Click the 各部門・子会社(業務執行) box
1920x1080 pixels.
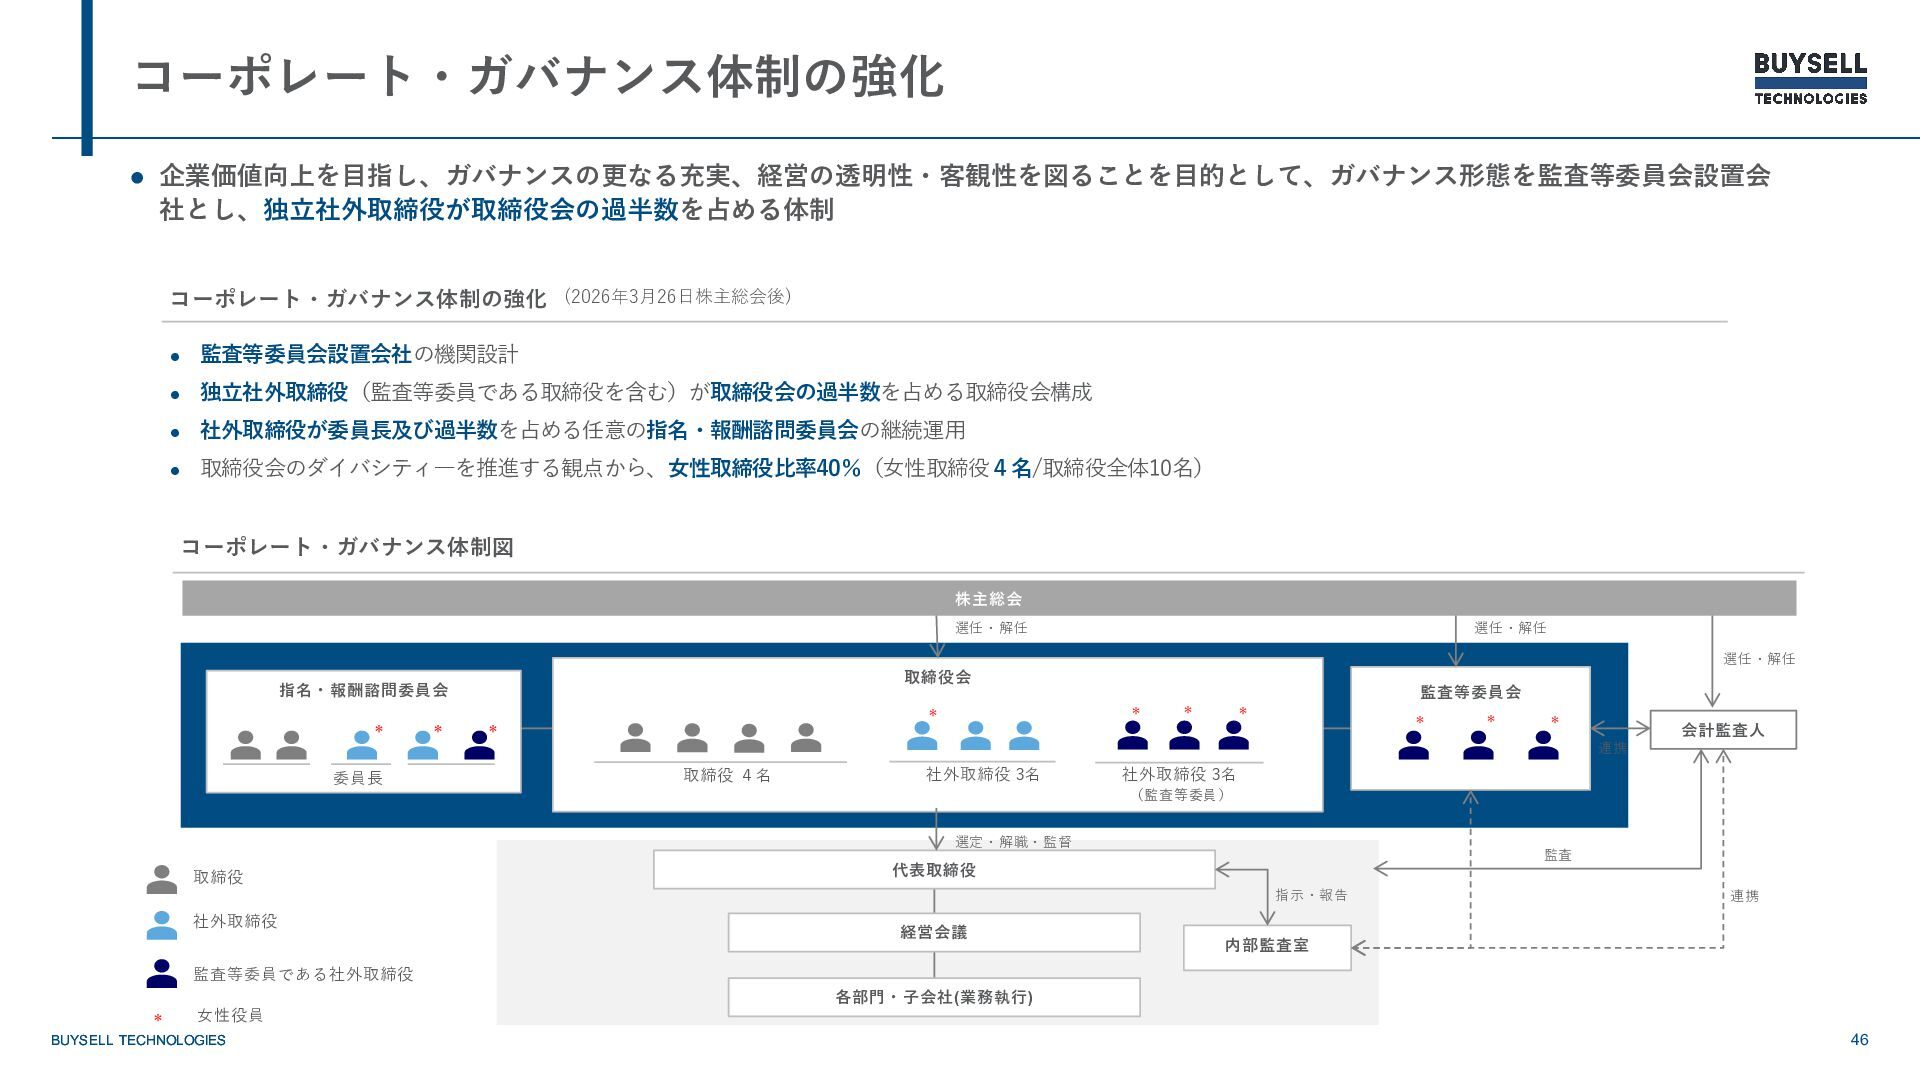[933, 997]
